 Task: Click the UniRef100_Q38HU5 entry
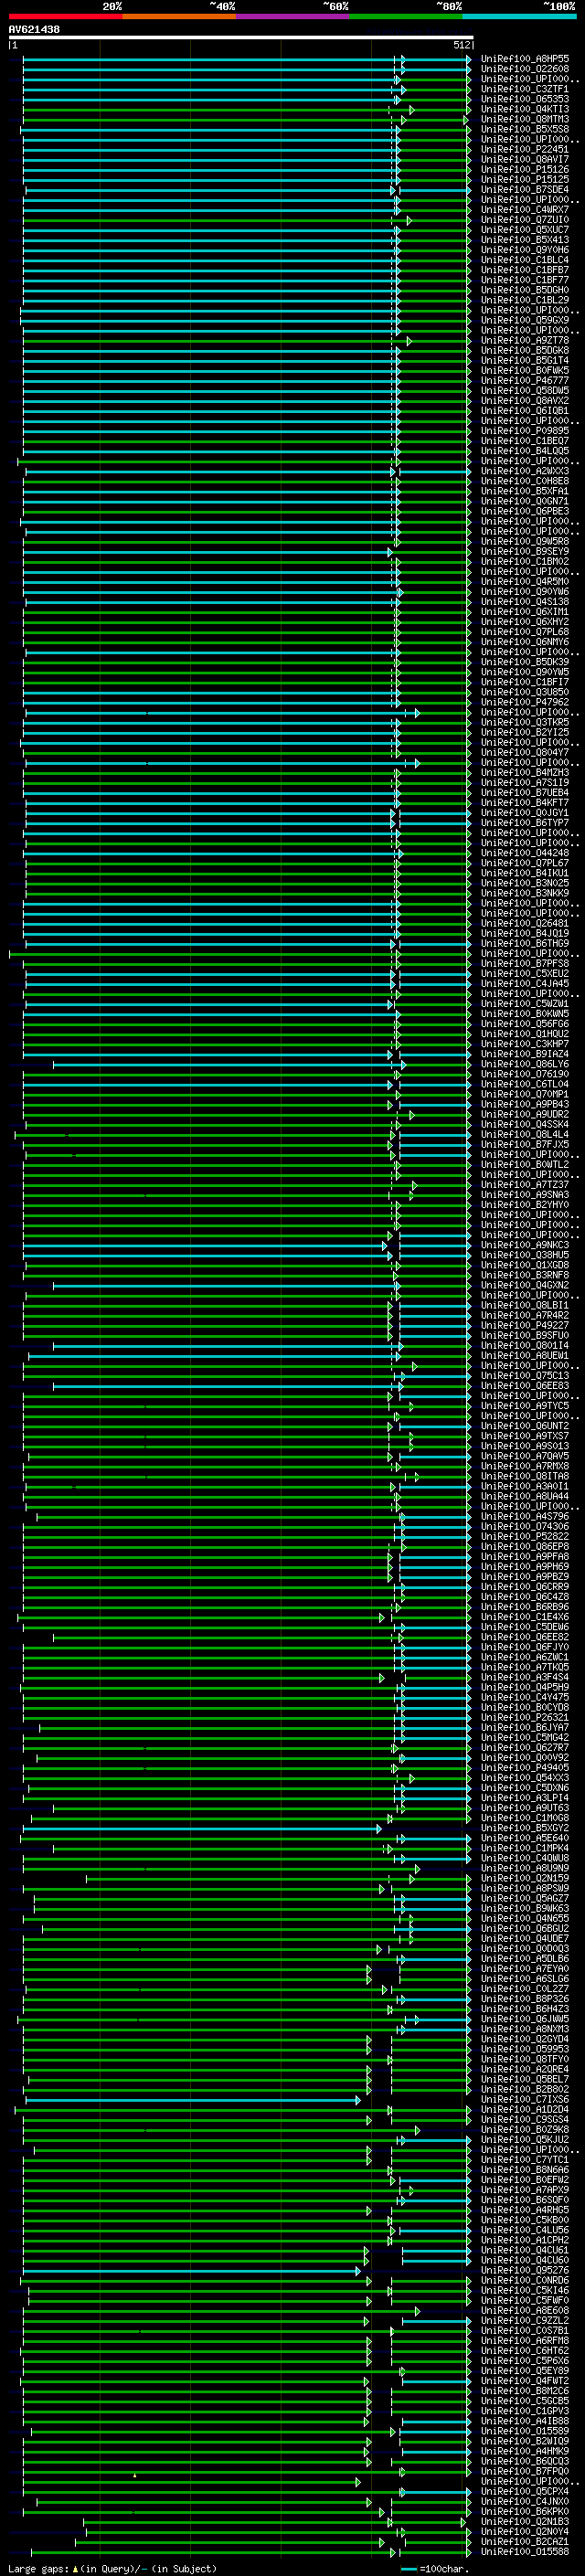tap(525, 1255)
